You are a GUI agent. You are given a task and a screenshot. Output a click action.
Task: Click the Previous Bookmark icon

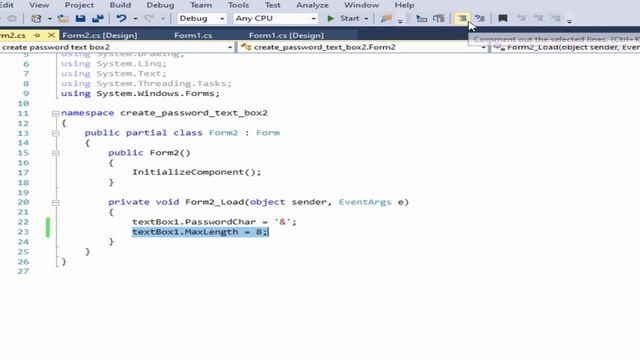point(521,19)
